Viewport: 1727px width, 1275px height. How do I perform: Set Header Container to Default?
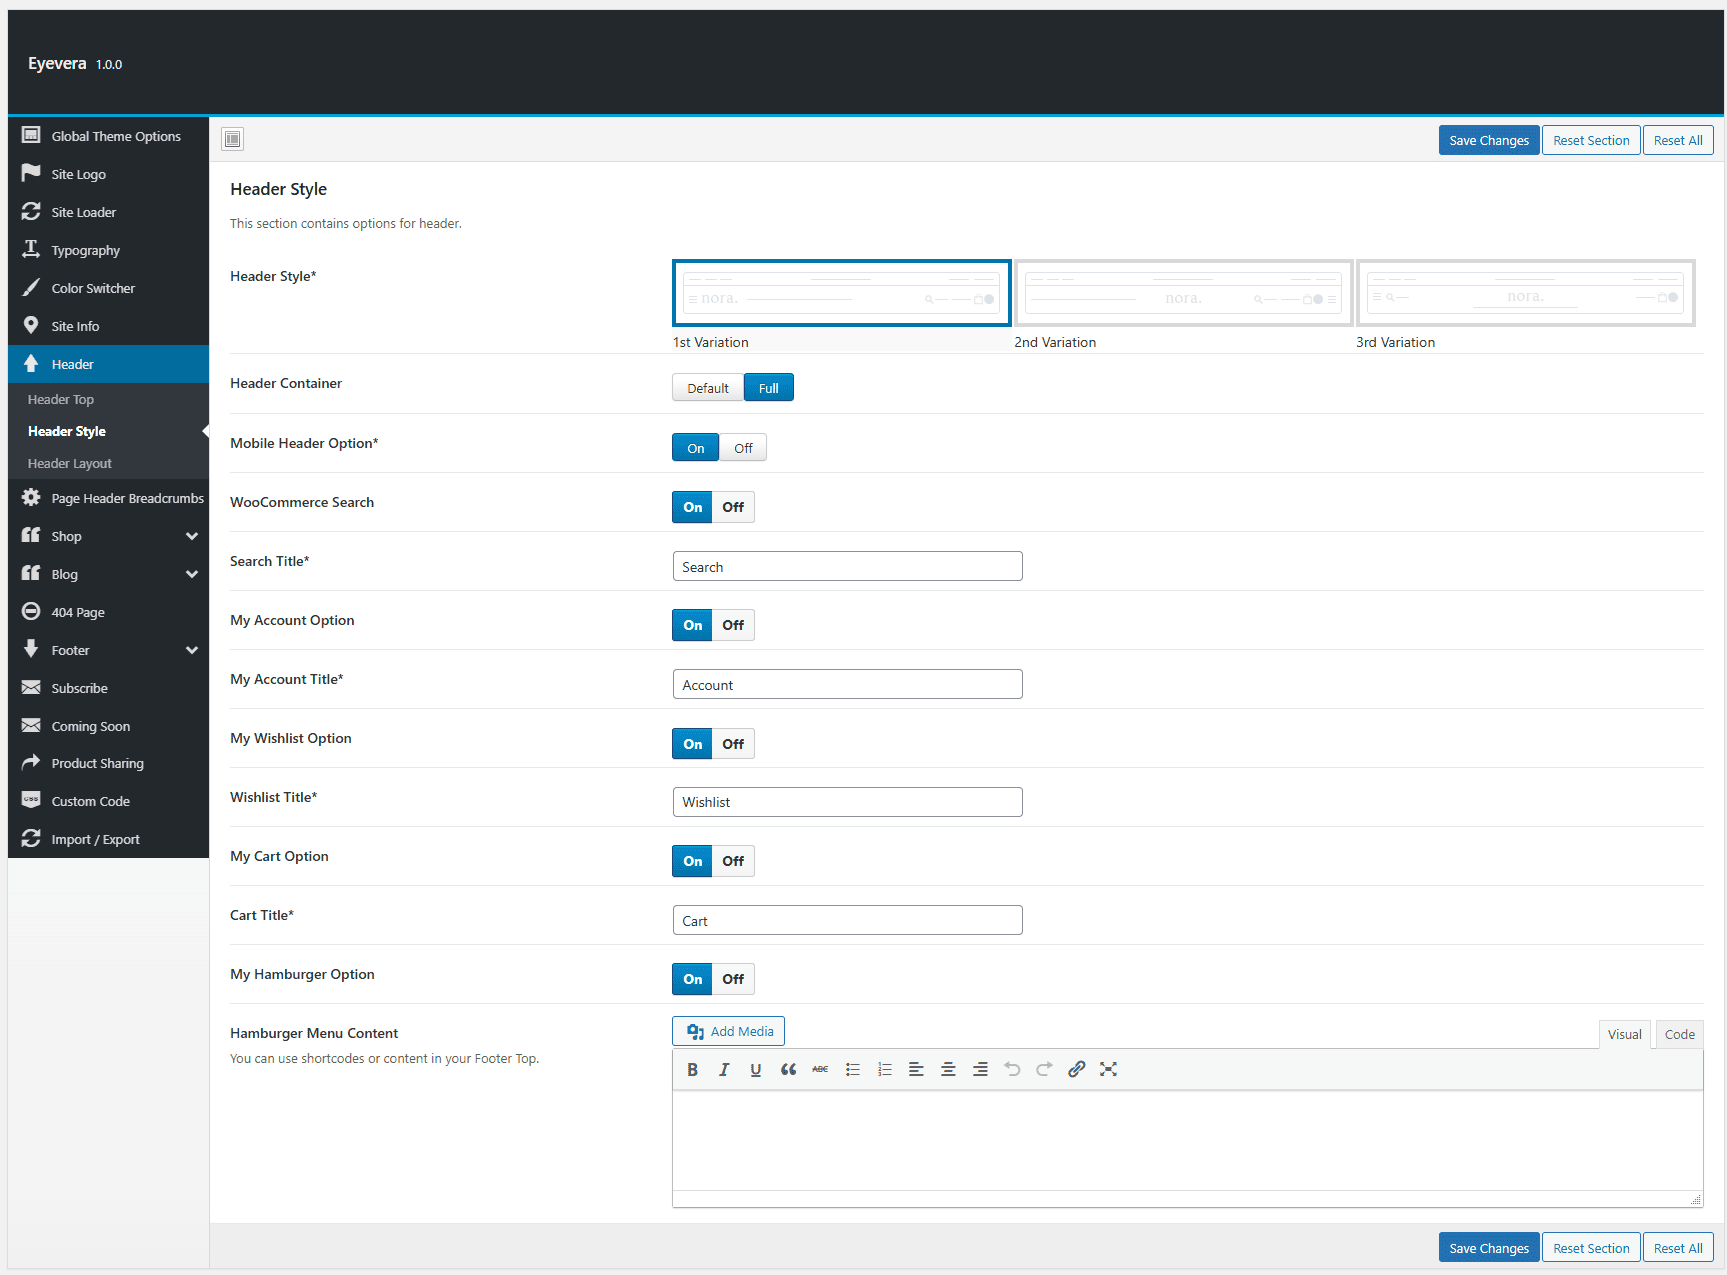click(x=708, y=388)
